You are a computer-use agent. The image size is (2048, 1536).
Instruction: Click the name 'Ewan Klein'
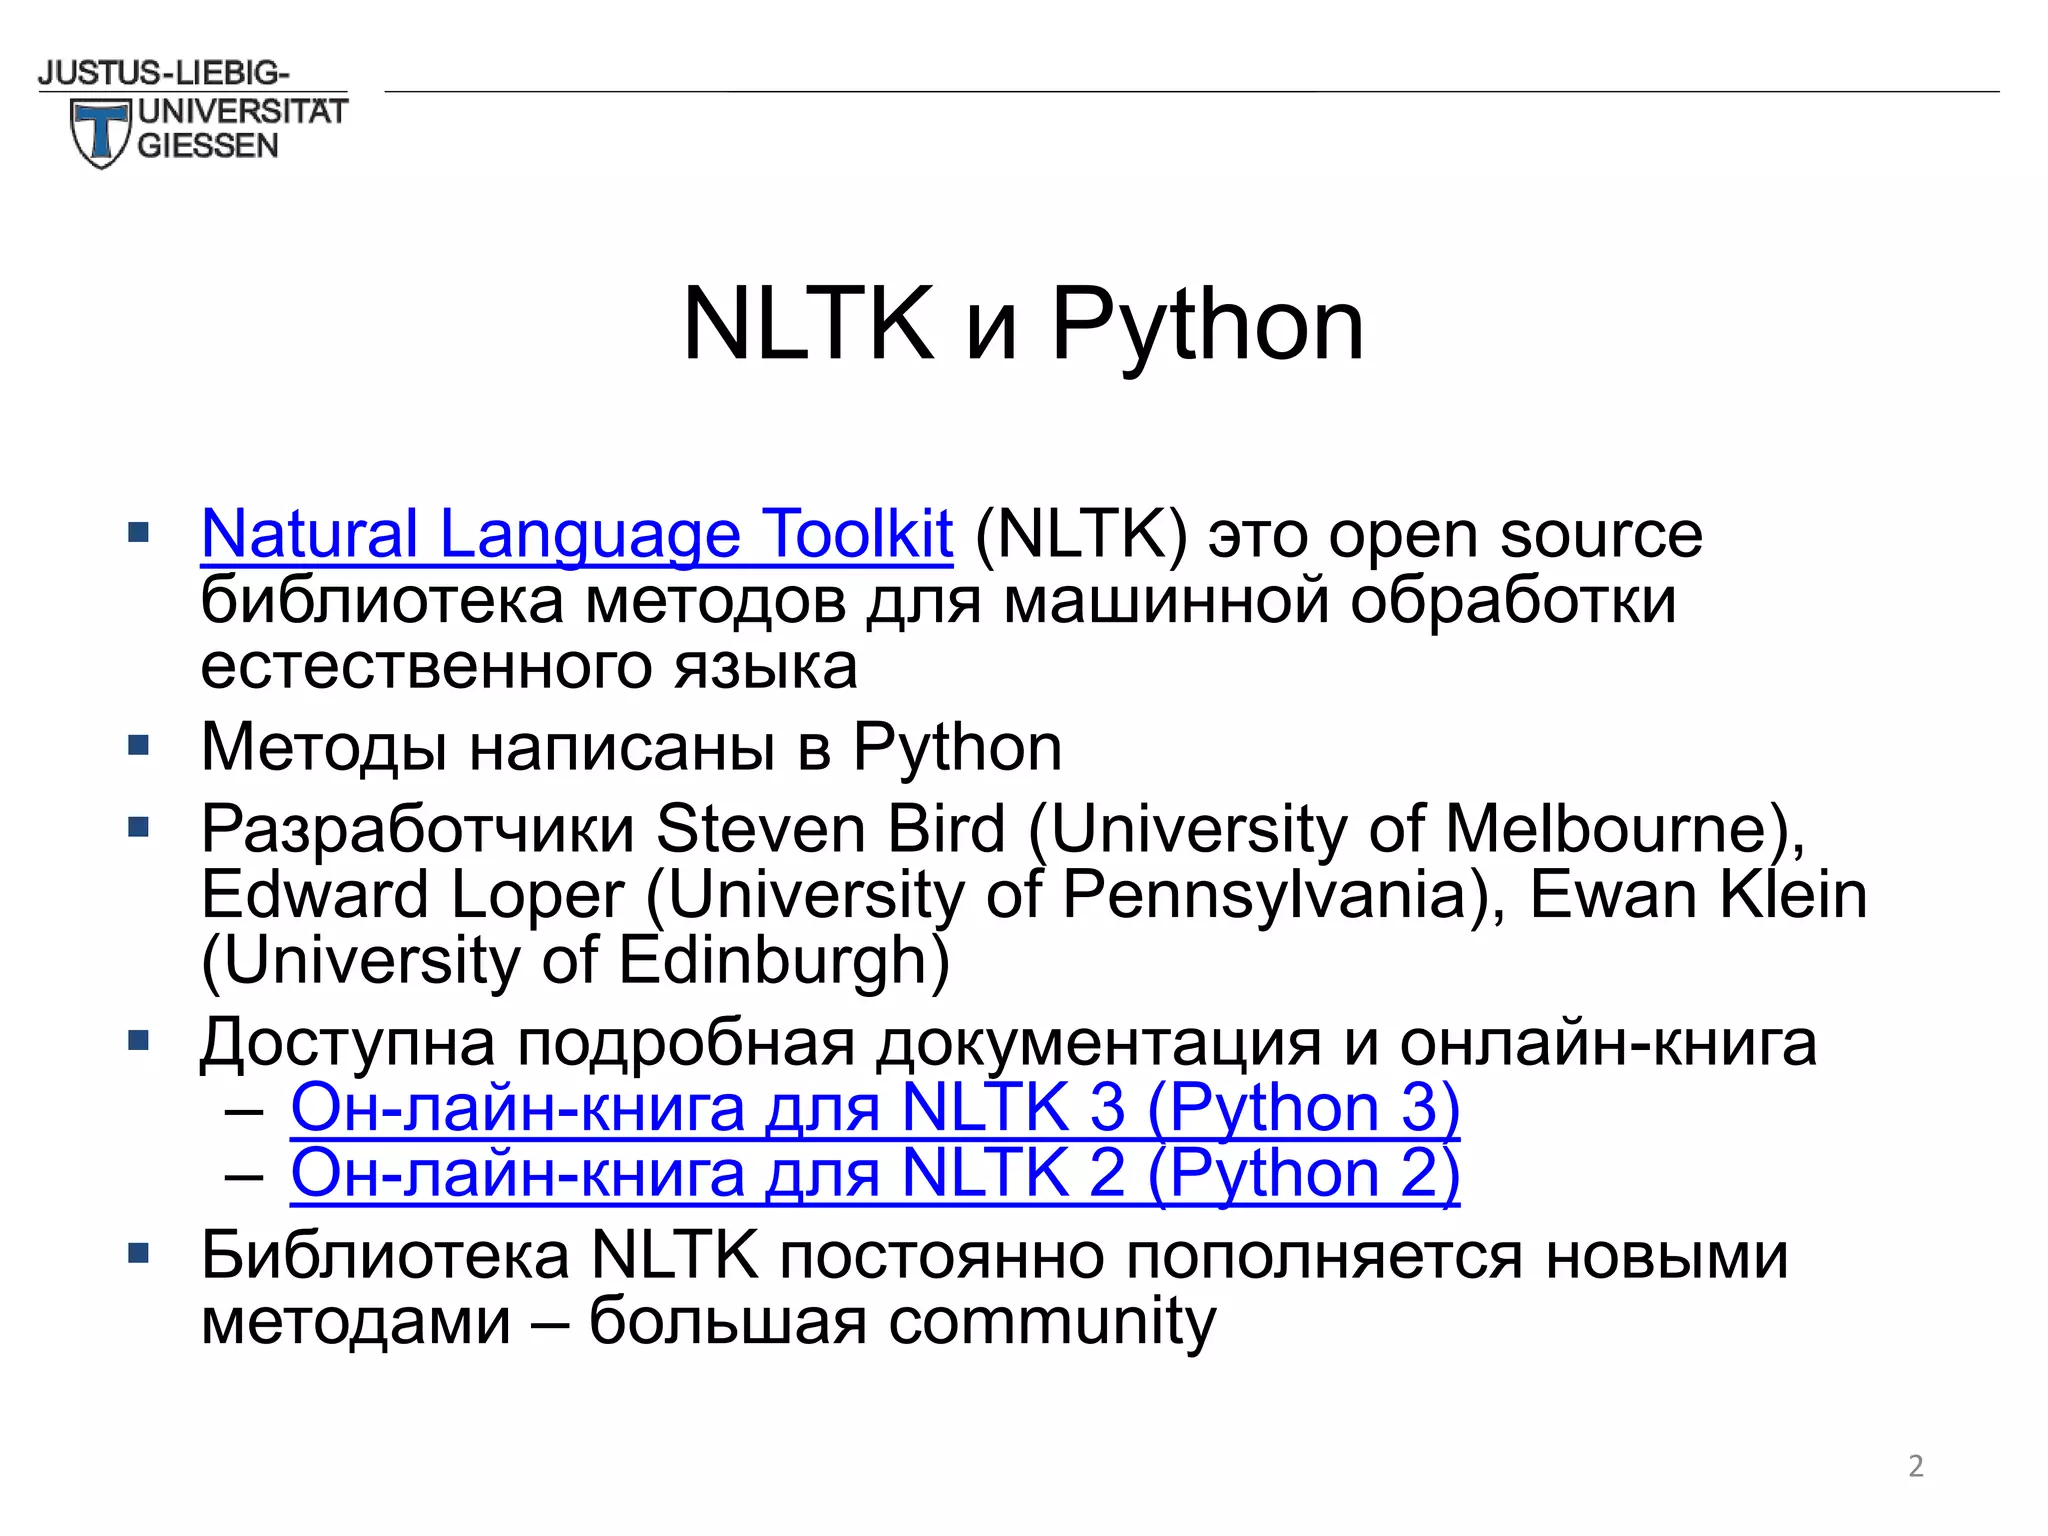click(x=1697, y=895)
